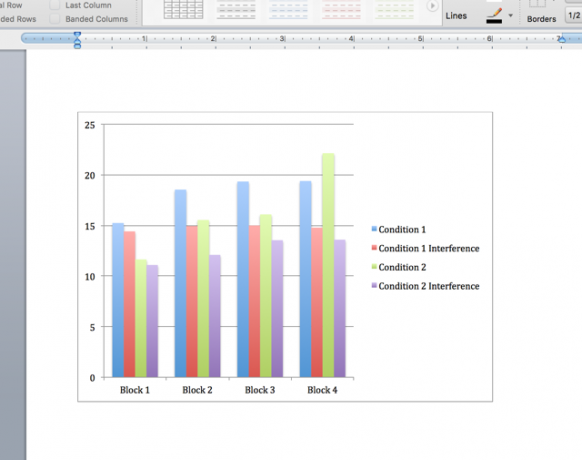Click the right indent marker on ruler
Image resolution: width=582 pixels, height=460 pixels.
(562, 39)
